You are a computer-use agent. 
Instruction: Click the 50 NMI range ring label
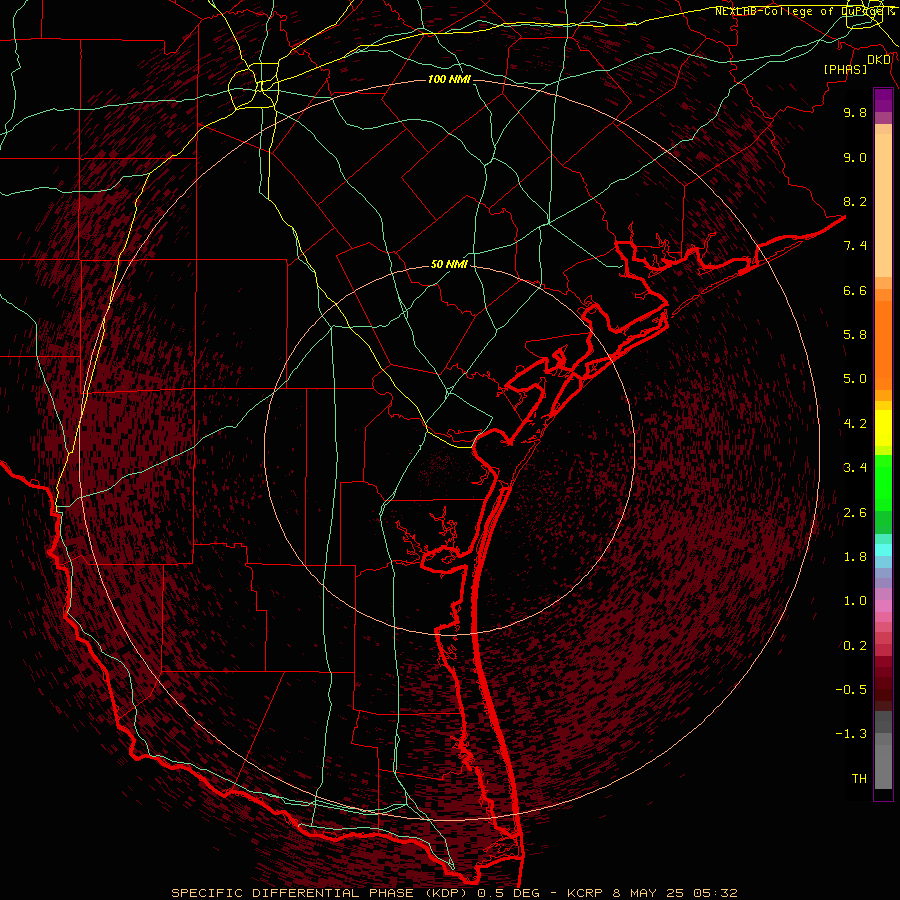pyautogui.click(x=449, y=264)
